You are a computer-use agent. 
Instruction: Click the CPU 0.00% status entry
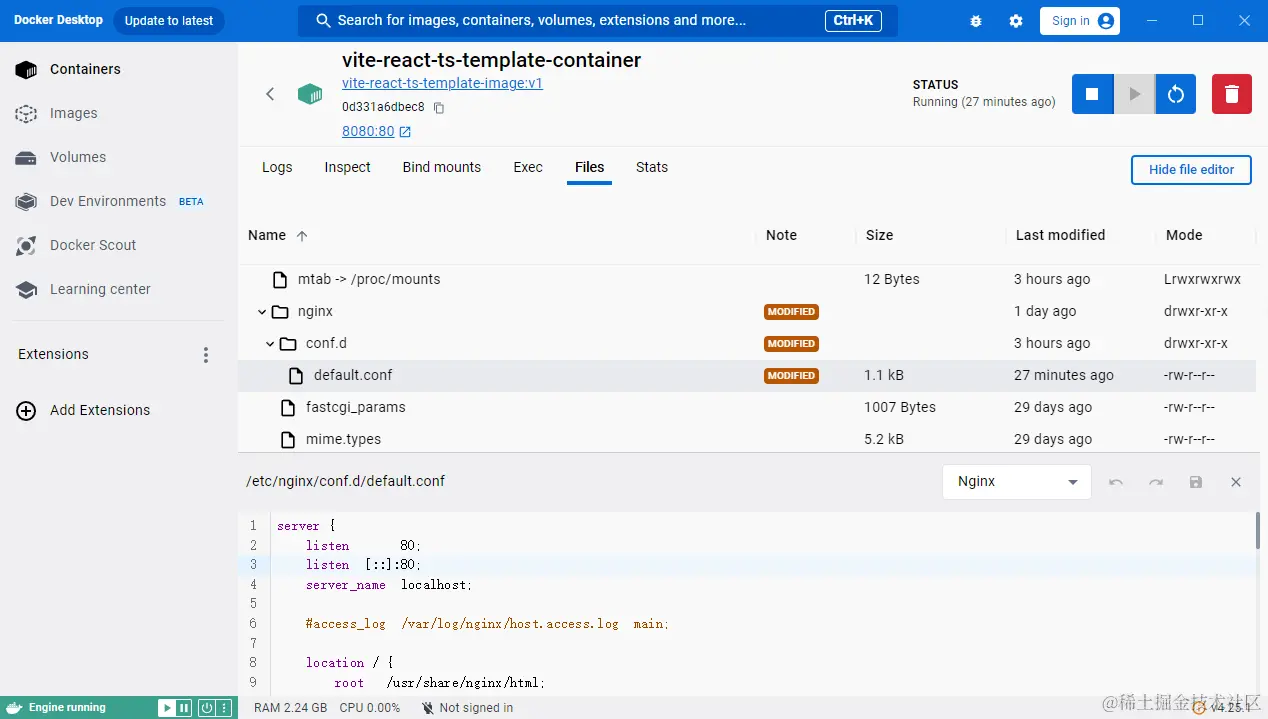coord(370,708)
